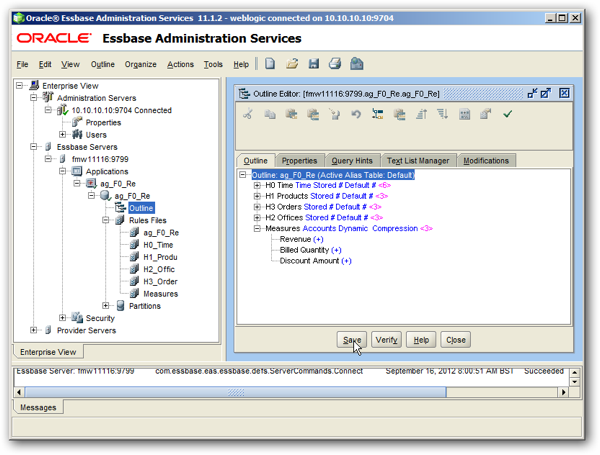This screenshot has width=600, height=455.
Task: Collapse the Rules Files node
Action: click(x=106, y=220)
